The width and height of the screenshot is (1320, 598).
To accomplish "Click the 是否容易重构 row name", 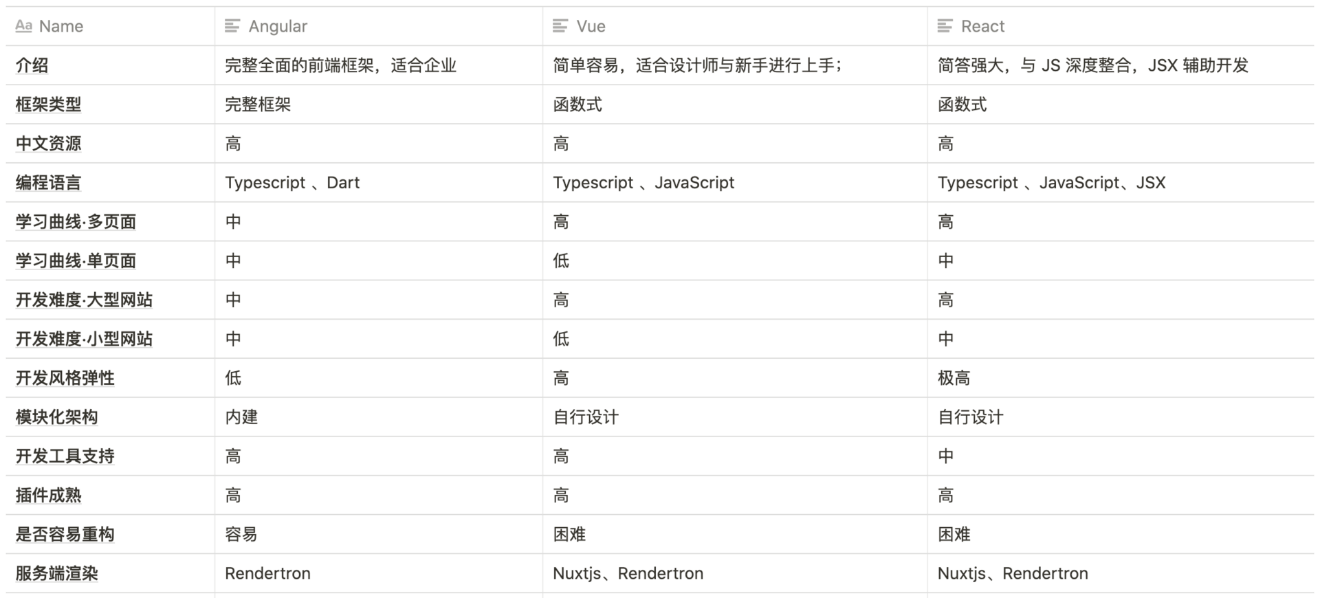I will coord(65,534).
